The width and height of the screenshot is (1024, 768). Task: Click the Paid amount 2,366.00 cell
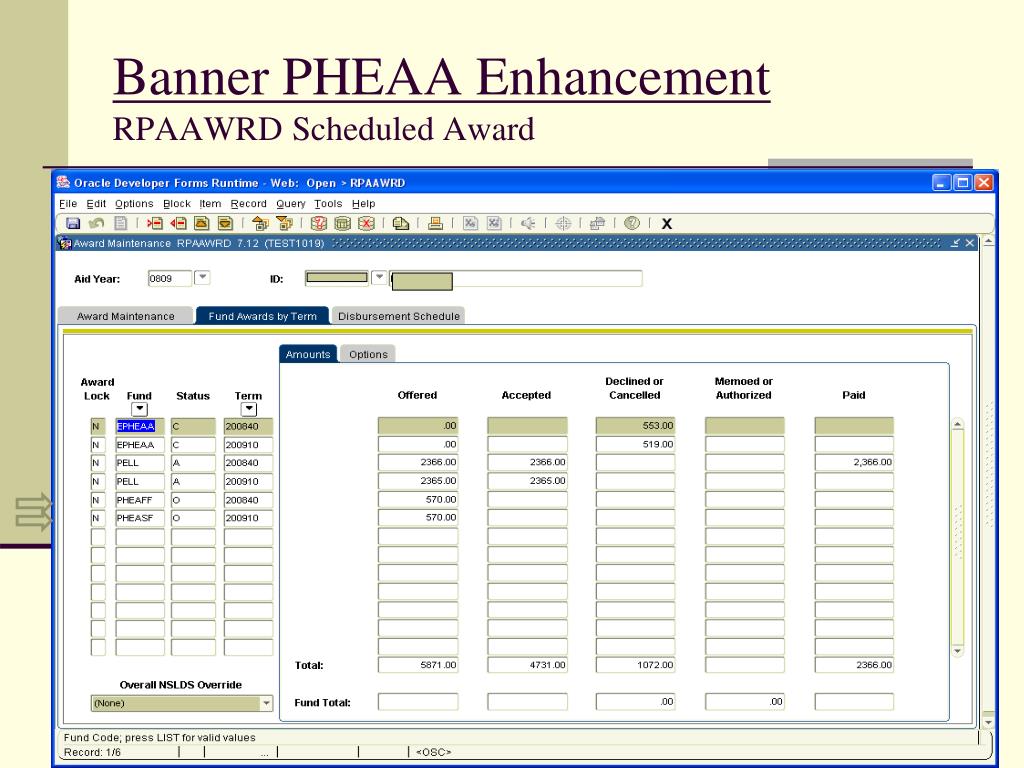[854, 462]
